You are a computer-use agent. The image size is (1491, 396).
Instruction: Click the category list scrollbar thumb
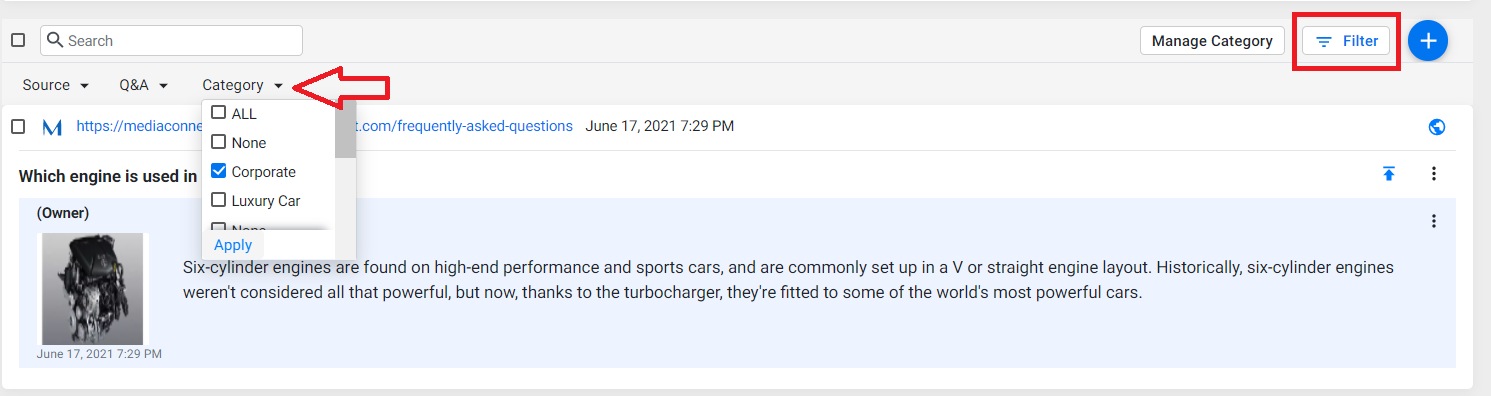[x=345, y=130]
